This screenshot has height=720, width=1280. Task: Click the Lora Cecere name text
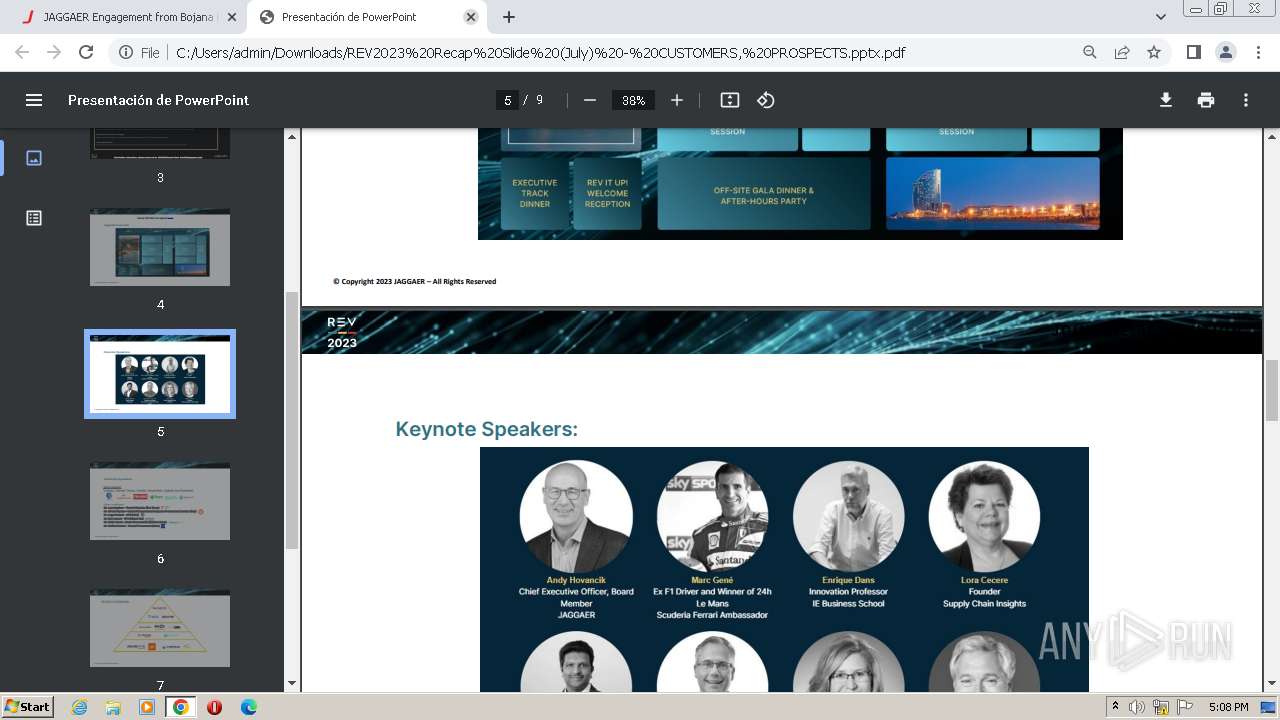984,580
